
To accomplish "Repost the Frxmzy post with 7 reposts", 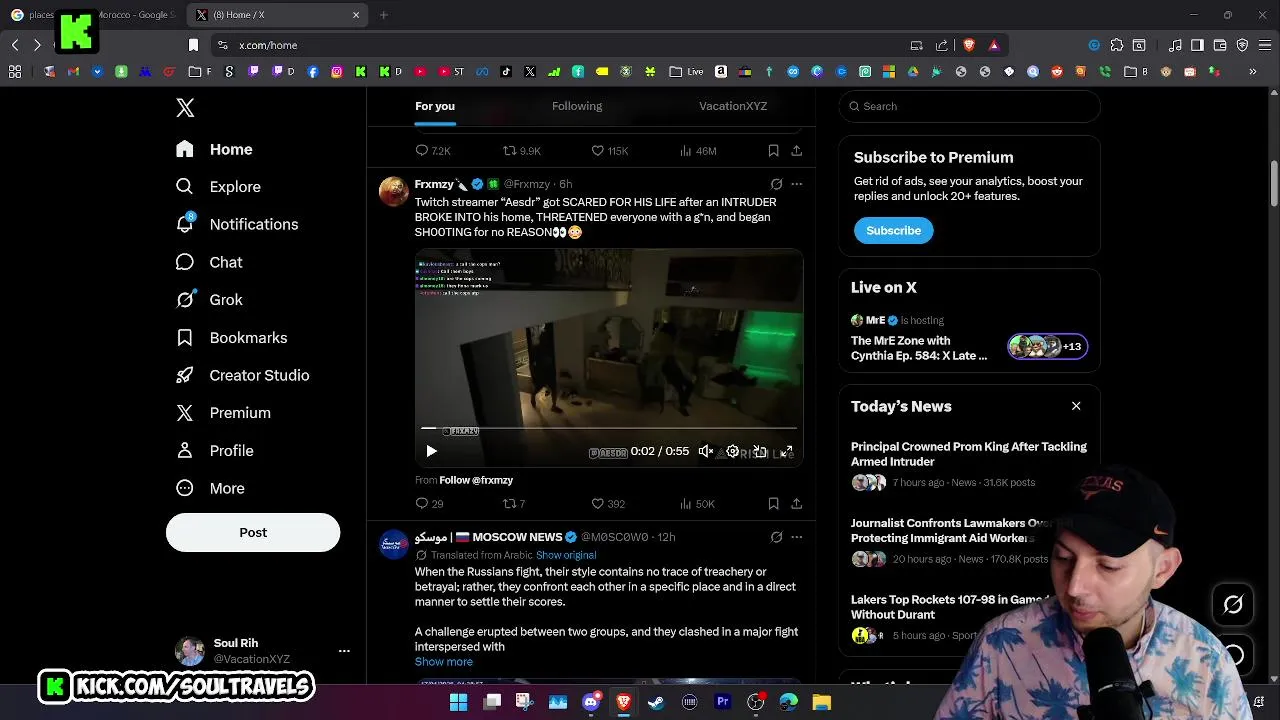I will pos(513,504).
